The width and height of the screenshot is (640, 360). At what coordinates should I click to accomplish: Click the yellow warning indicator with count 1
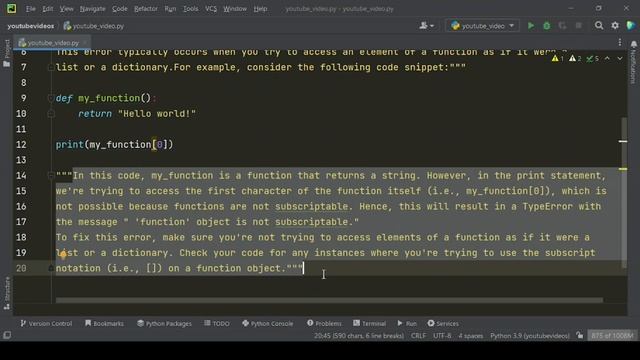point(558,59)
